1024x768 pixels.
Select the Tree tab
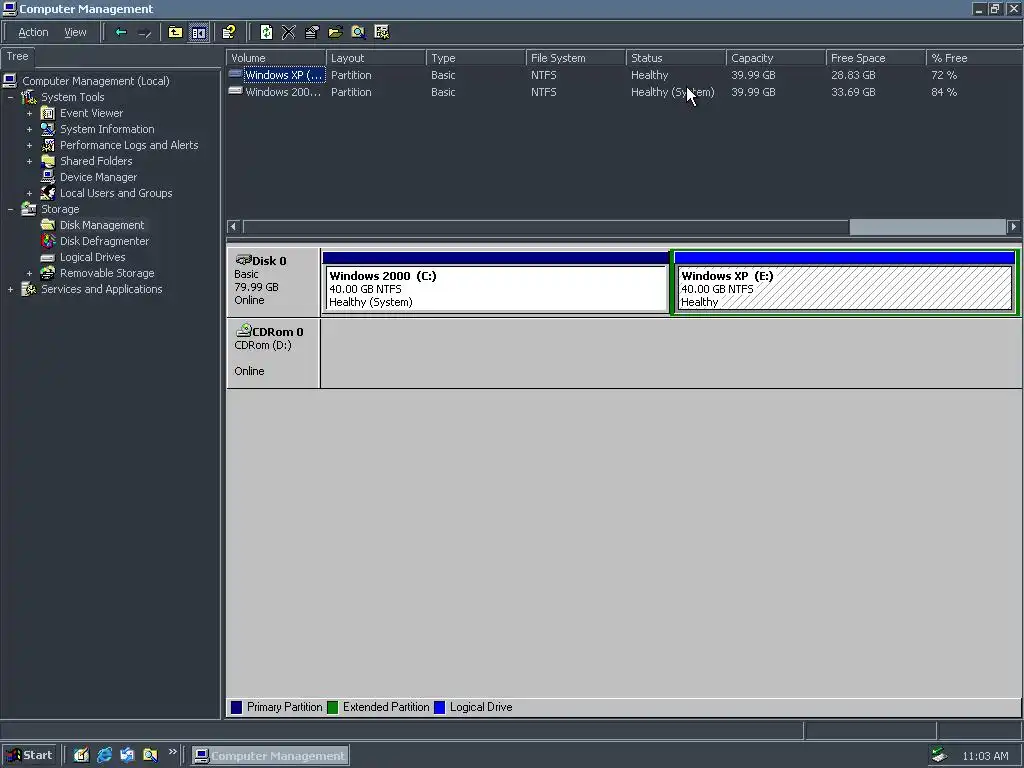coord(17,56)
